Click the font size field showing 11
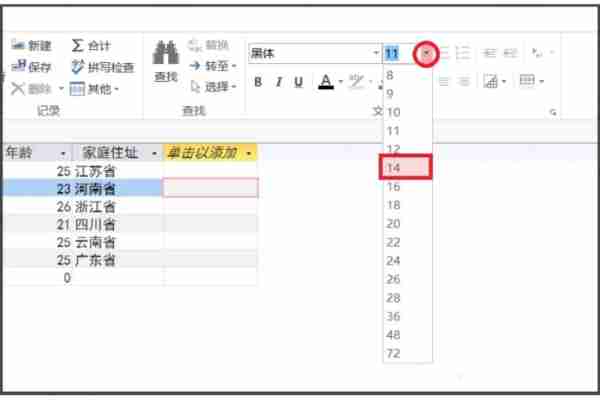The height and width of the screenshot is (400, 600). tap(398, 53)
